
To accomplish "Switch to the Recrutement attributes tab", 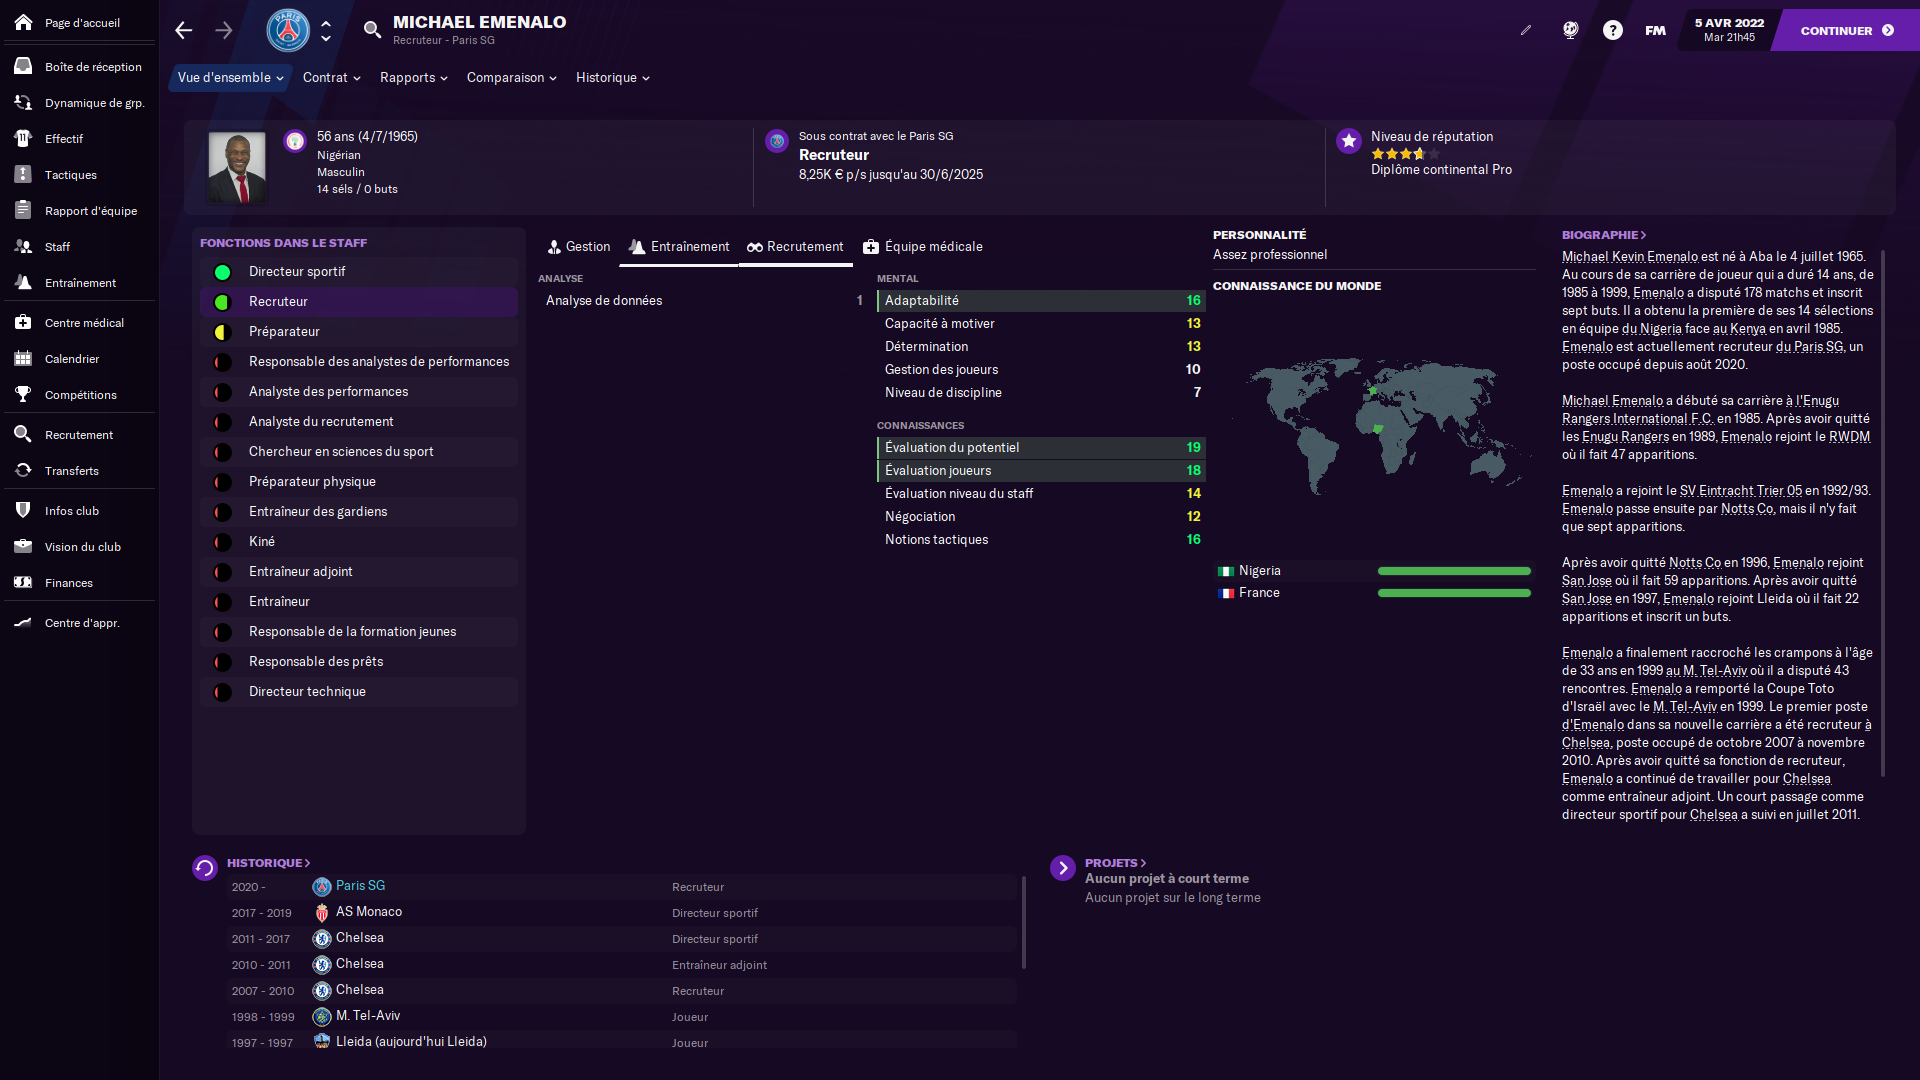I will (795, 247).
